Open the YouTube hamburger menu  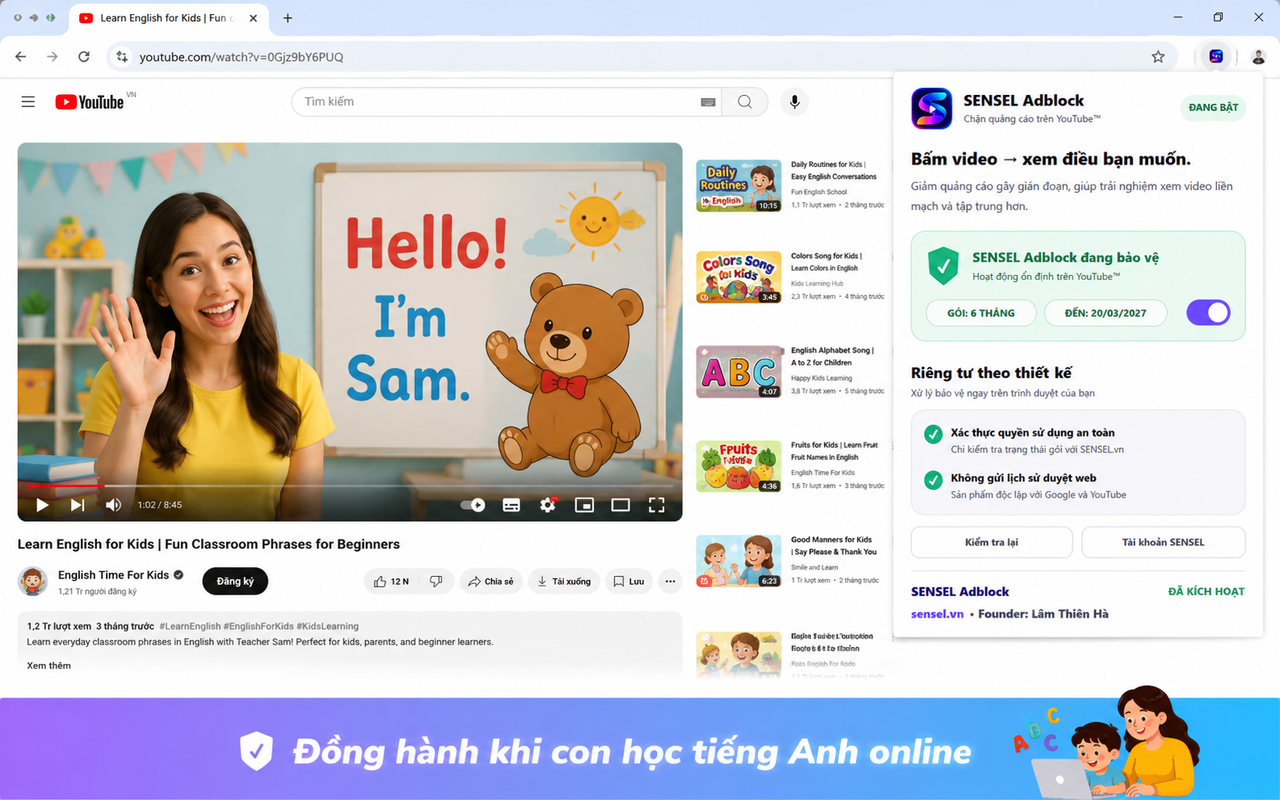pyautogui.click(x=28, y=102)
